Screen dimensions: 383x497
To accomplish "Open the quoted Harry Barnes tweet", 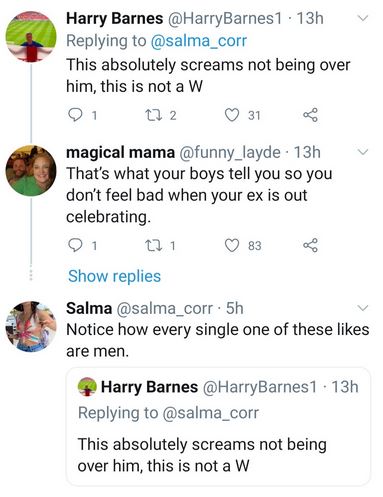I will tap(218, 426).
